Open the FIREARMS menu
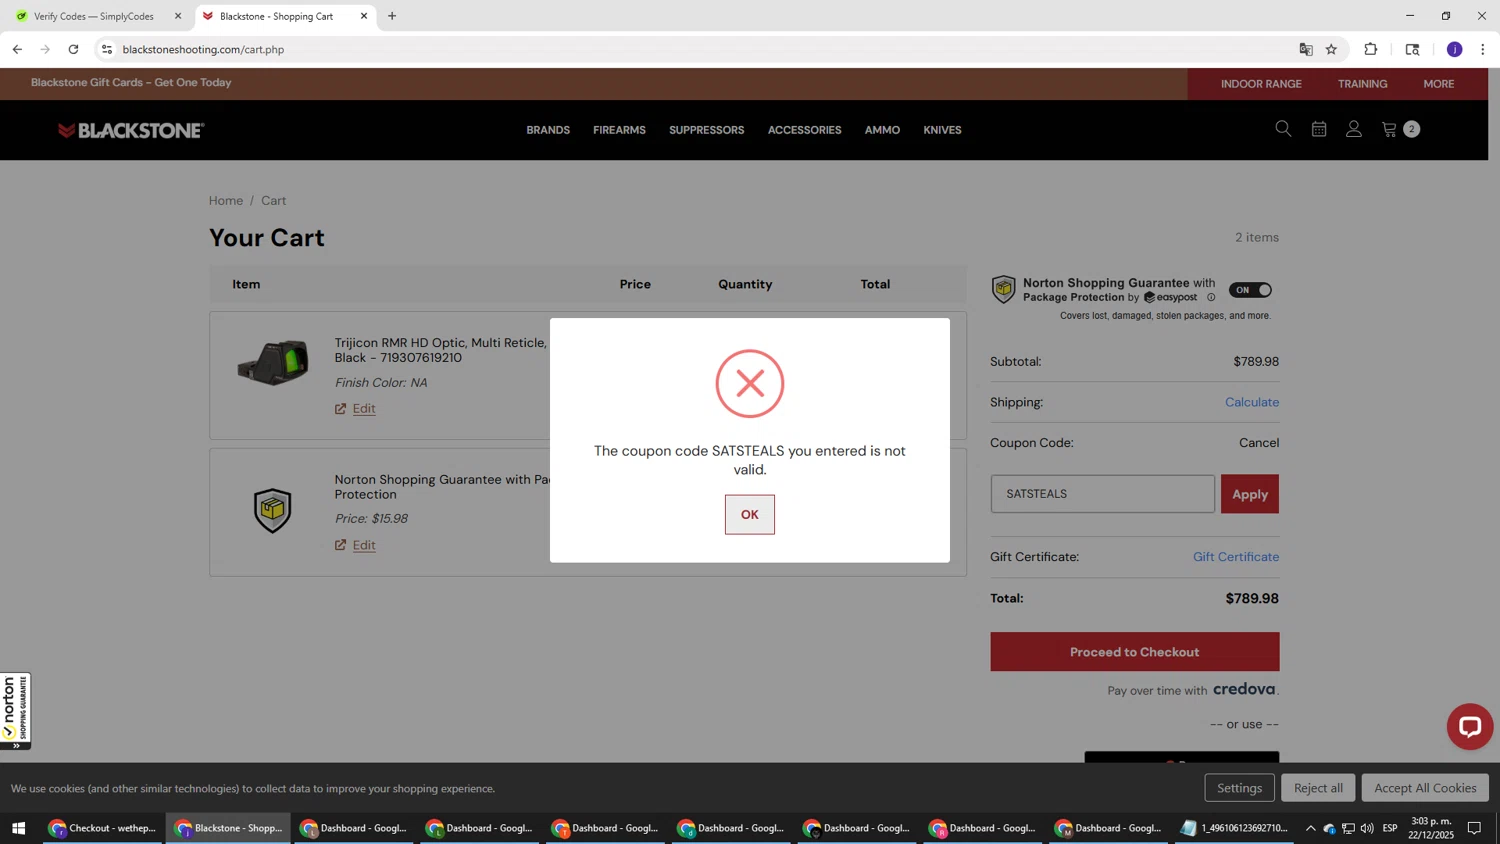This screenshot has width=1500, height=844. pos(619,130)
